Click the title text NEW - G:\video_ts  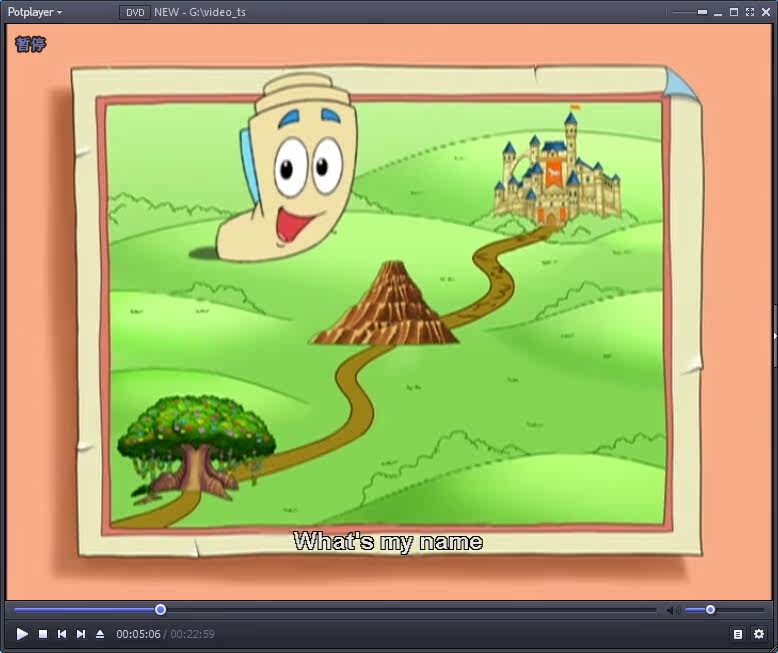click(x=199, y=12)
